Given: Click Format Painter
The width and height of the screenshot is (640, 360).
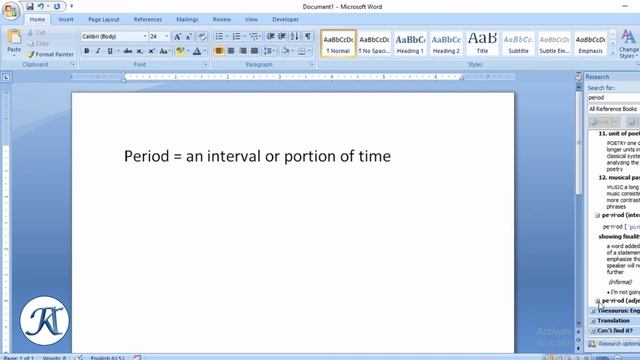Looking at the screenshot, I should [x=51, y=54].
